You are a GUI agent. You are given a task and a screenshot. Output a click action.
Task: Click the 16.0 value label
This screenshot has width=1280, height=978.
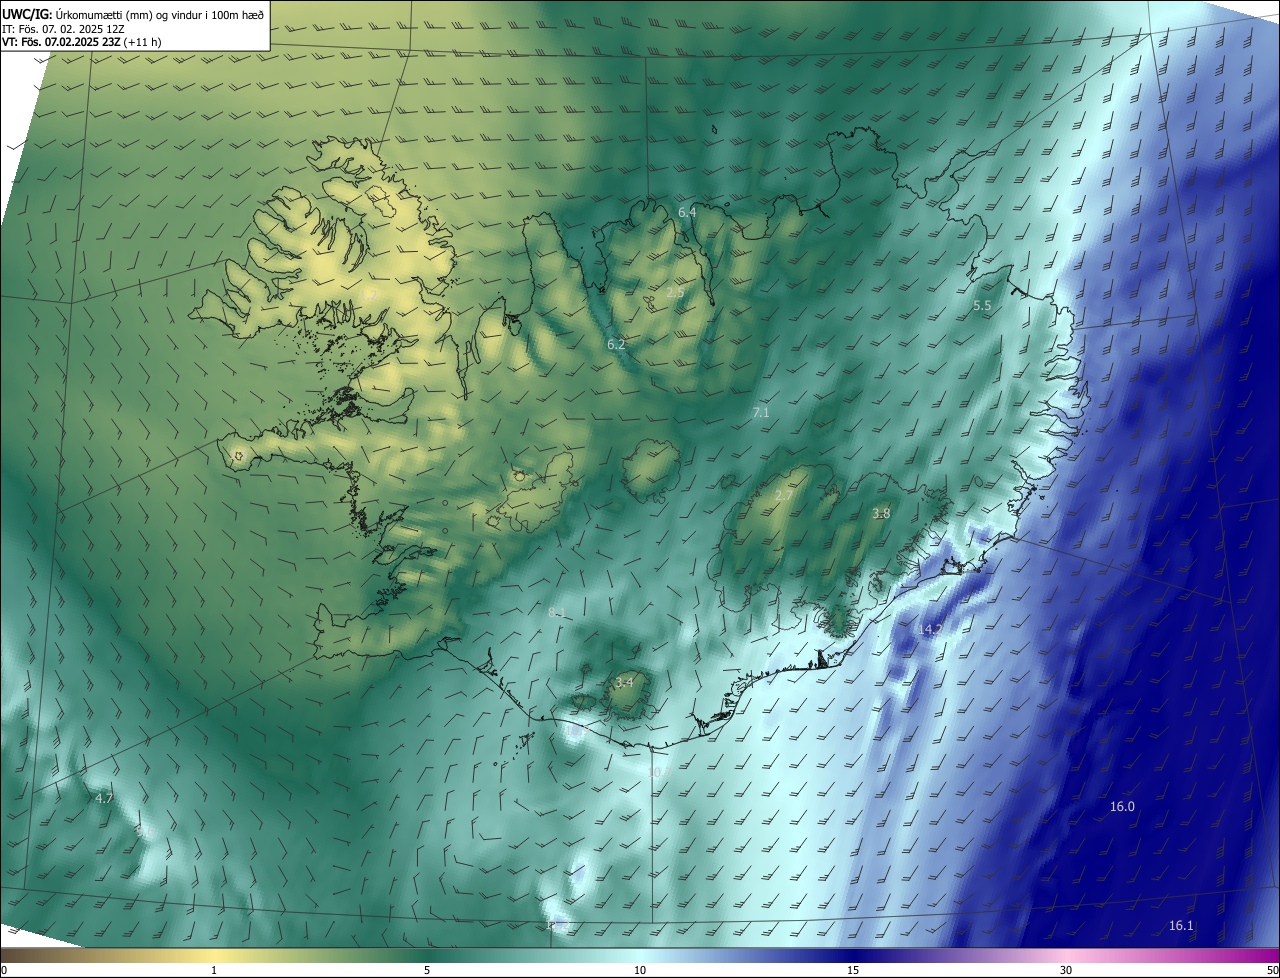[1122, 806]
